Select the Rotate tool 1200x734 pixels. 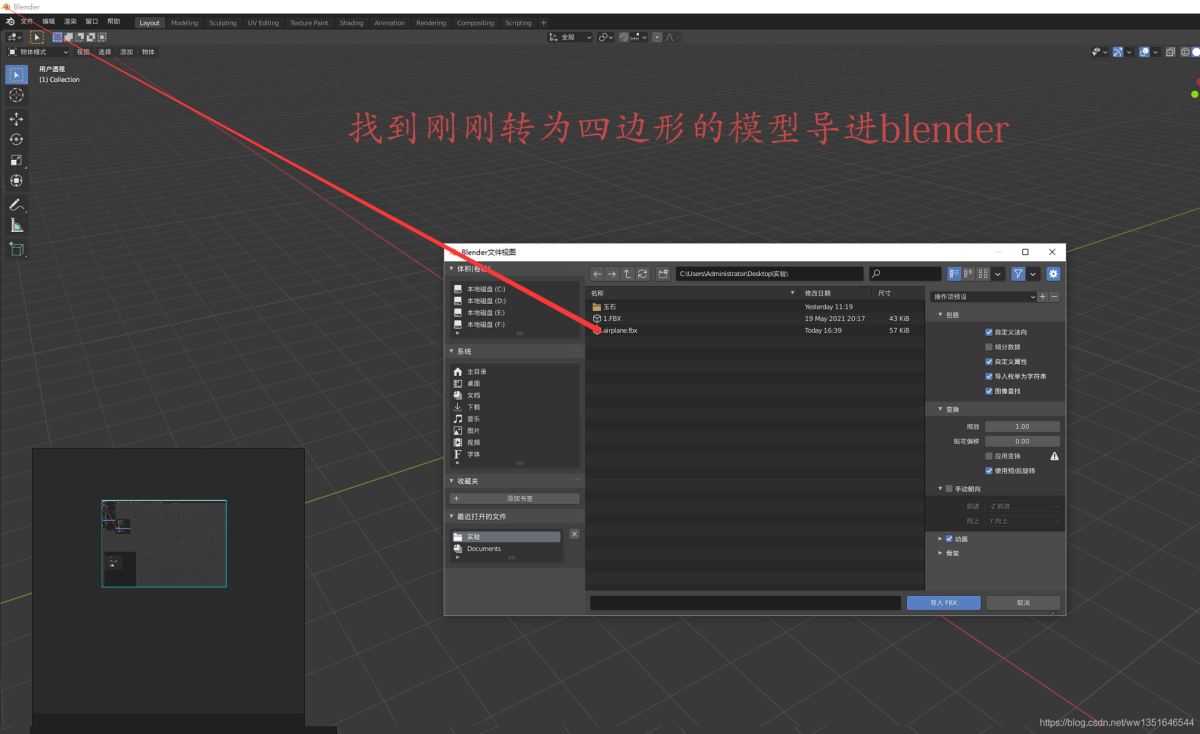[x=16, y=140]
